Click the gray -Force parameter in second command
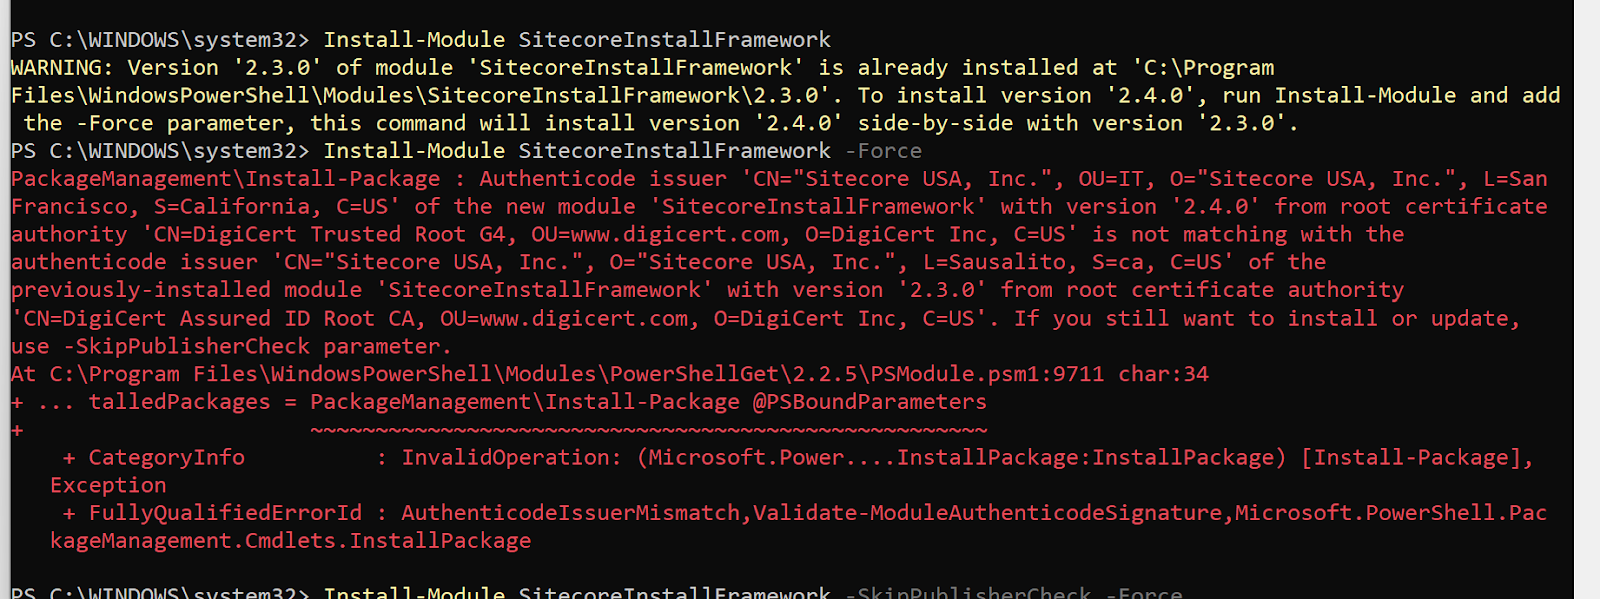This screenshot has width=1600, height=599. 883,151
